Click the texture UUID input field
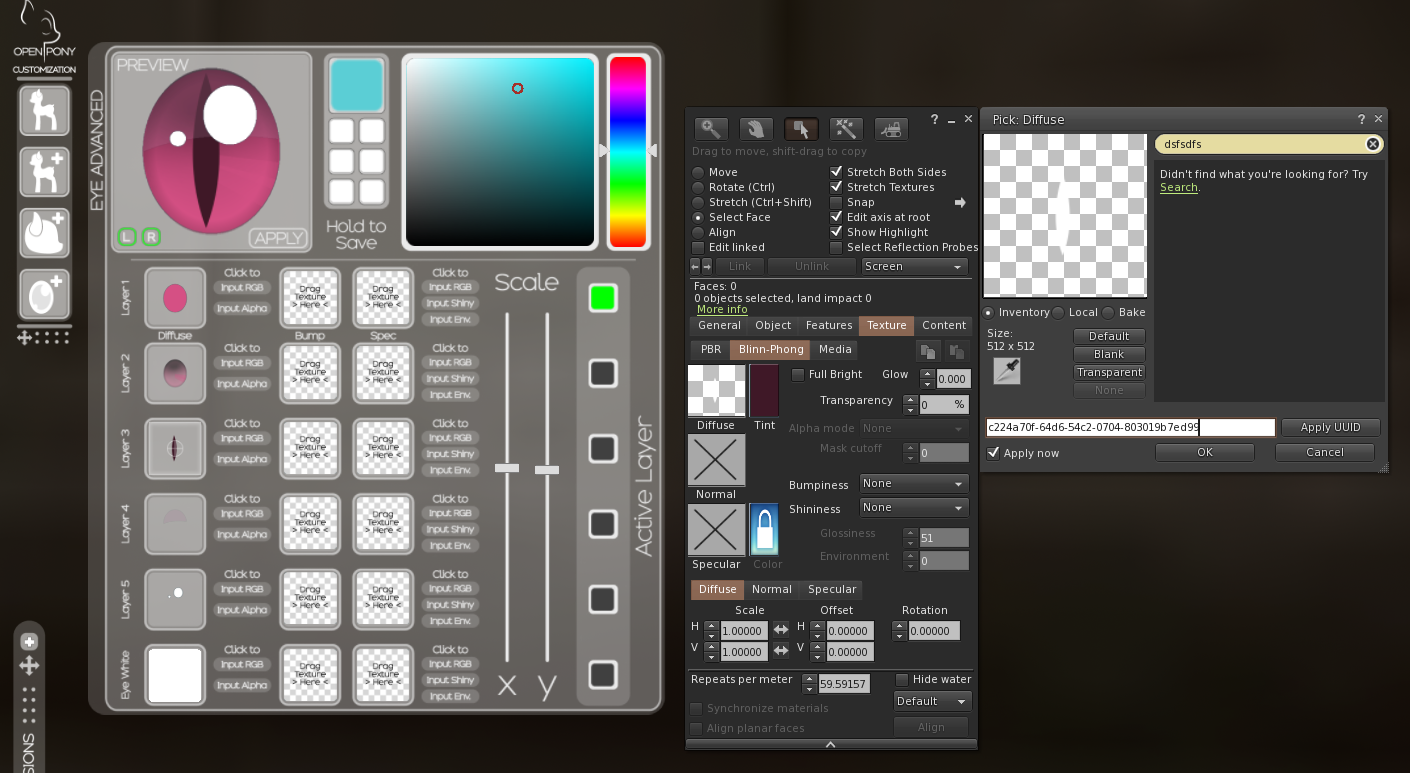Image resolution: width=1410 pixels, height=773 pixels. [x=1130, y=427]
